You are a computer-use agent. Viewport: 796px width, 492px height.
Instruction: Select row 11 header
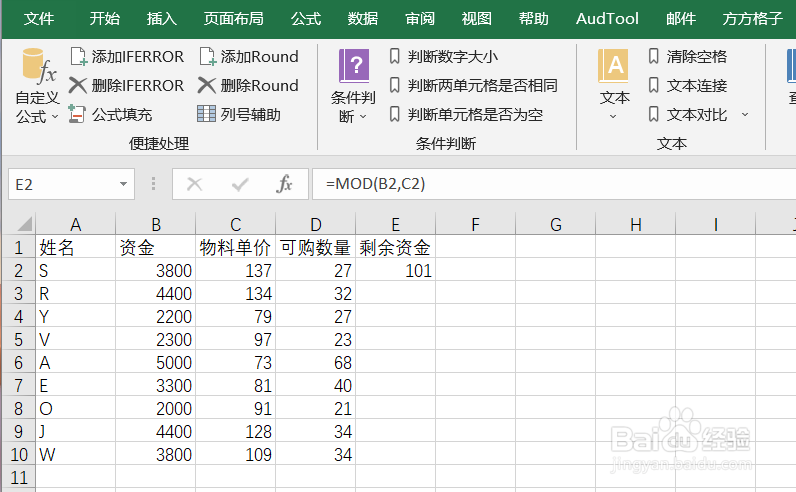(x=19, y=477)
